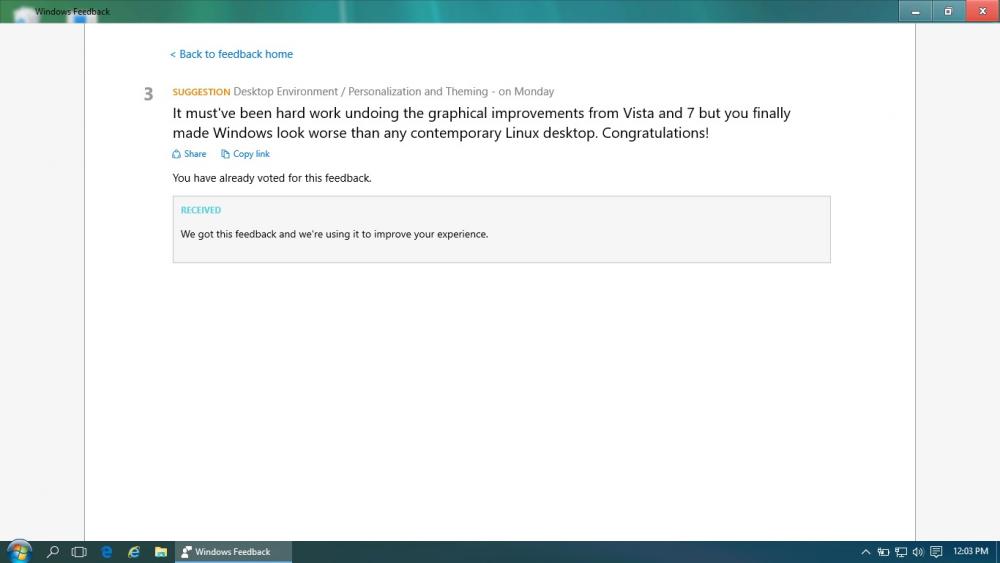Viewport: 1000px width, 563px height.
Task: Click 'You have already voted' message
Action: coord(272,178)
